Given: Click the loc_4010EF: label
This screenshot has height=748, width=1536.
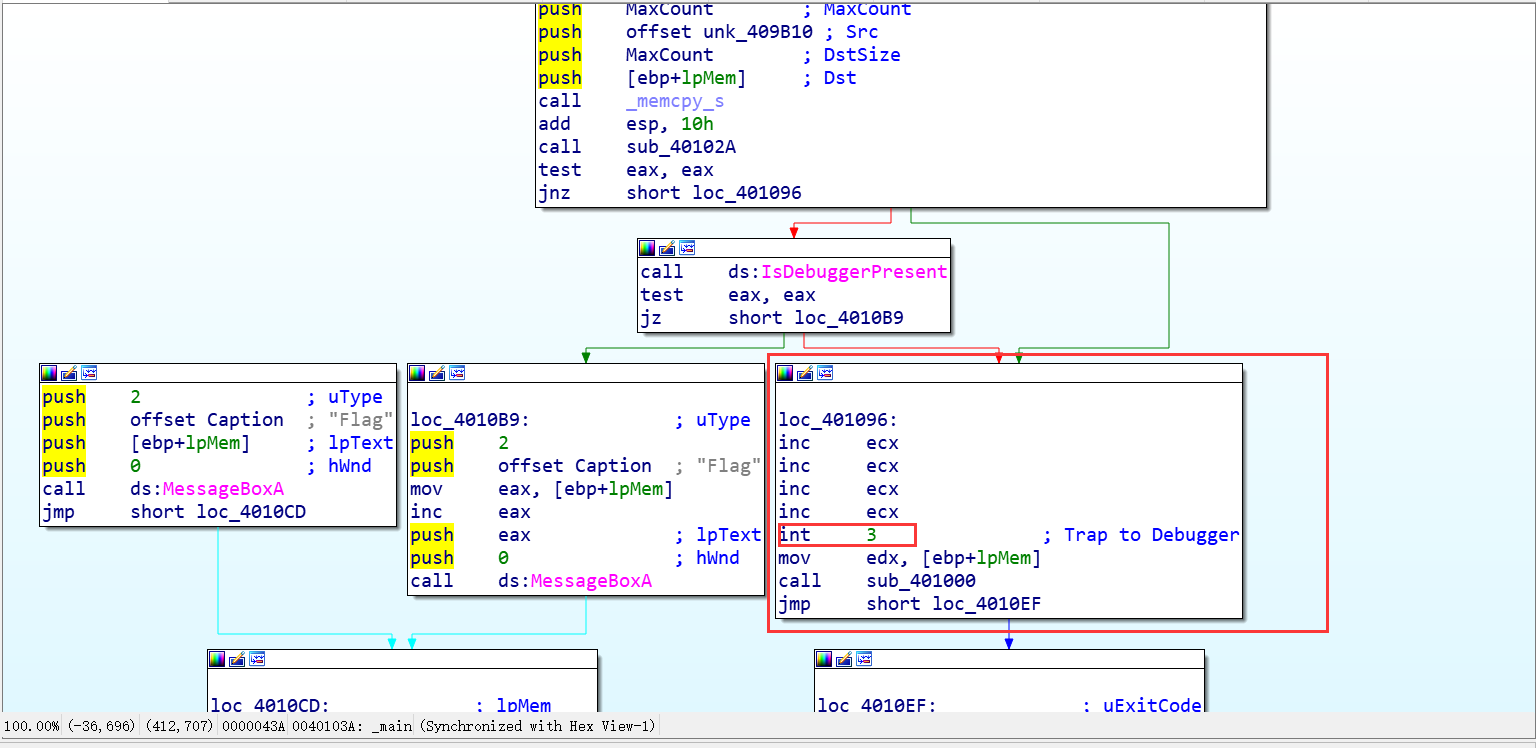Looking at the screenshot, I should tap(877, 705).
